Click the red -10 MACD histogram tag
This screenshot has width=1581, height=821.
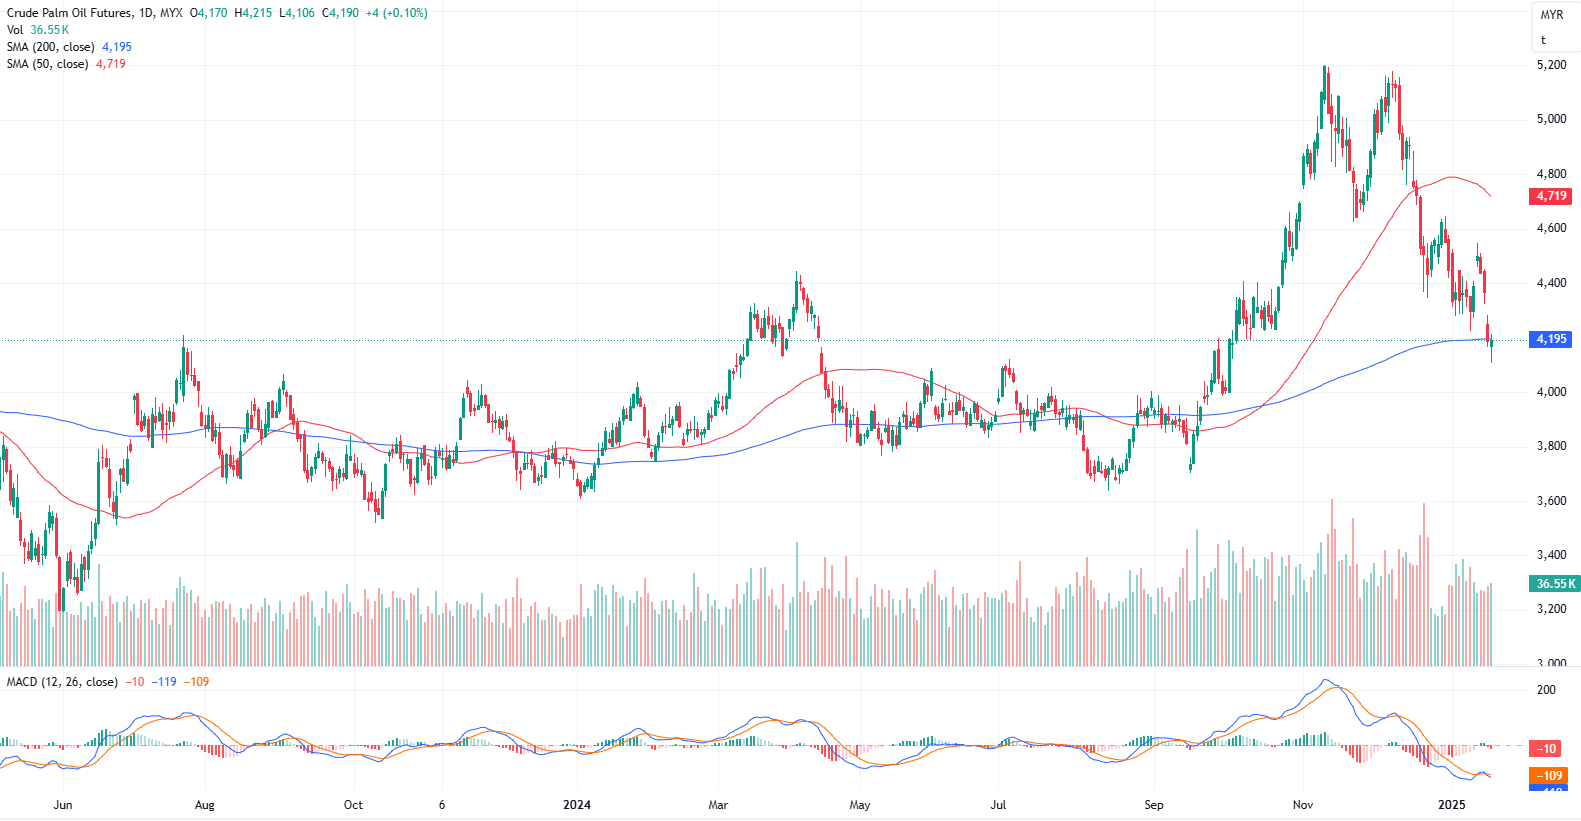pyautogui.click(x=1546, y=748)
